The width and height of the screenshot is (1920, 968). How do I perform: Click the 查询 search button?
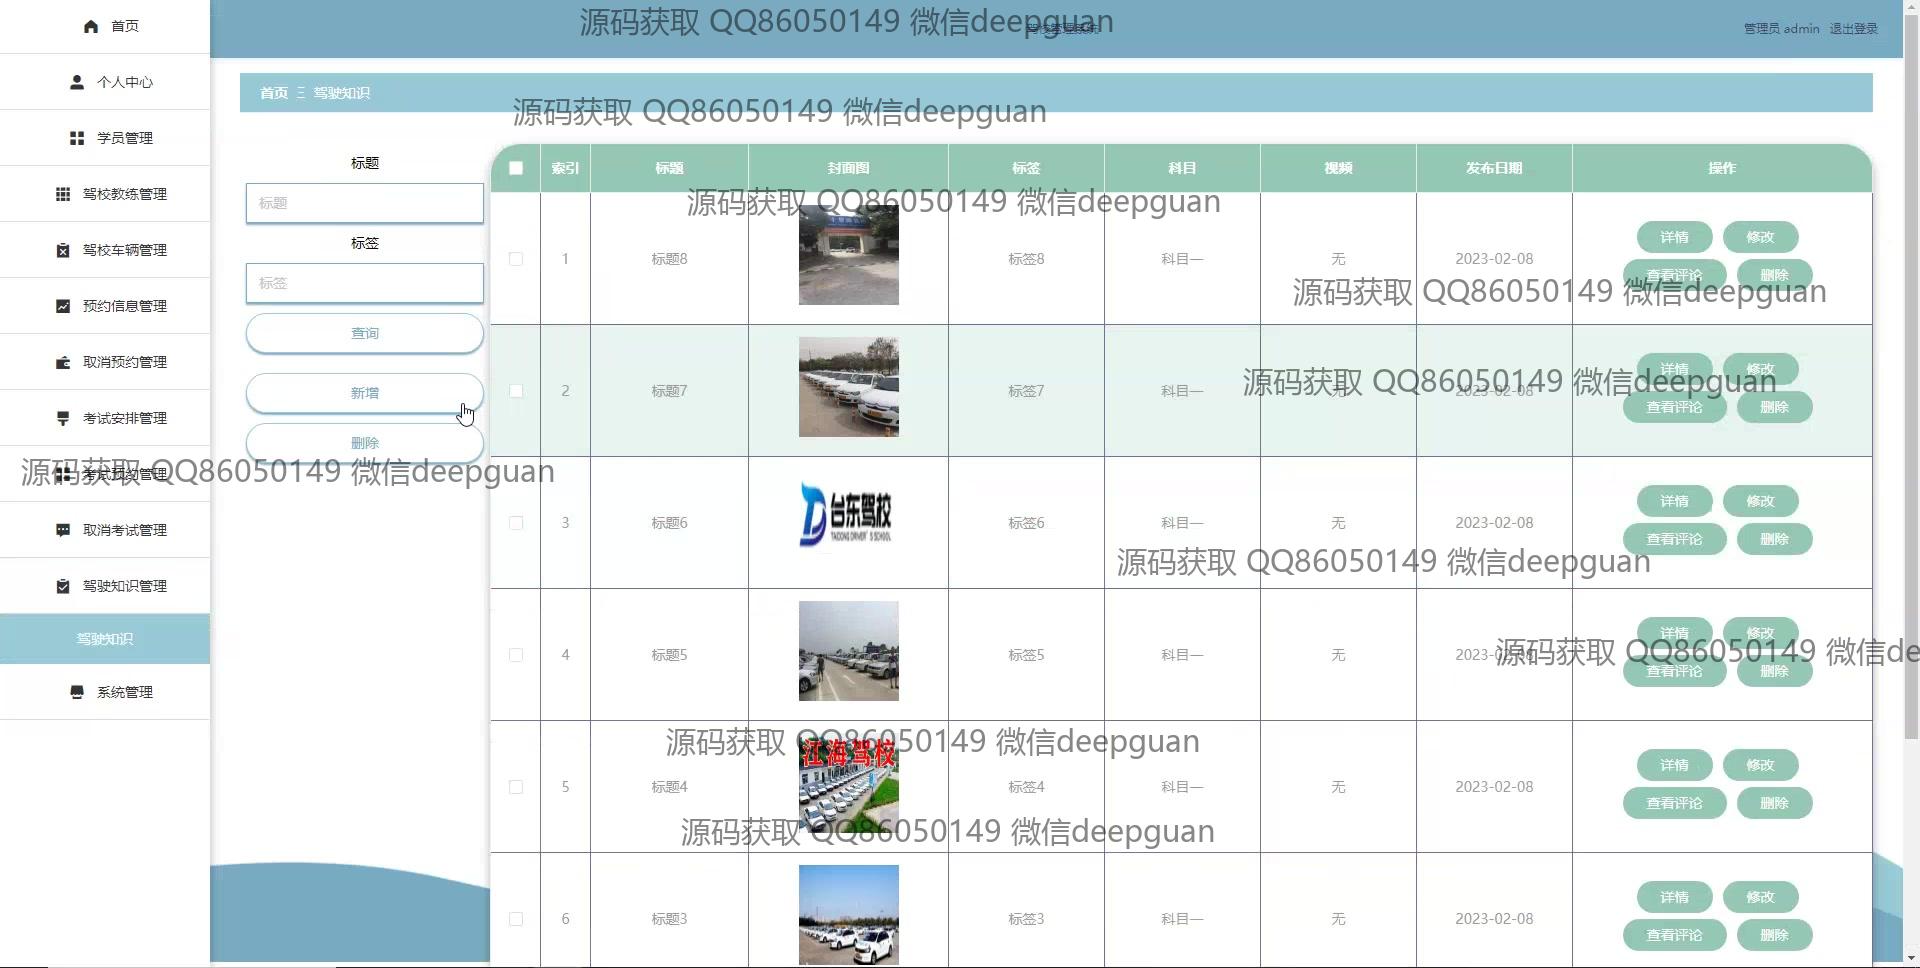[365, 333]
